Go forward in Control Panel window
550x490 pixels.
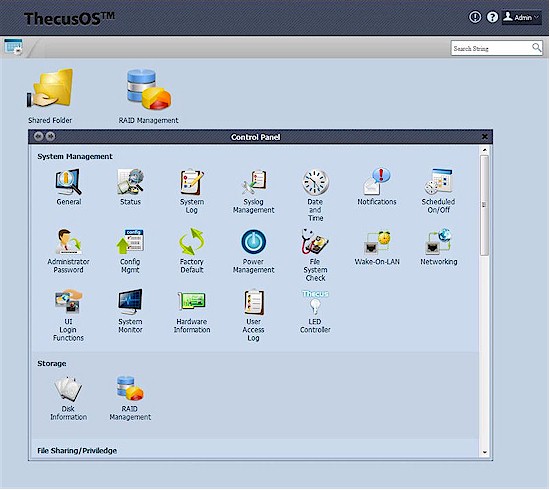tap(51, 136)
